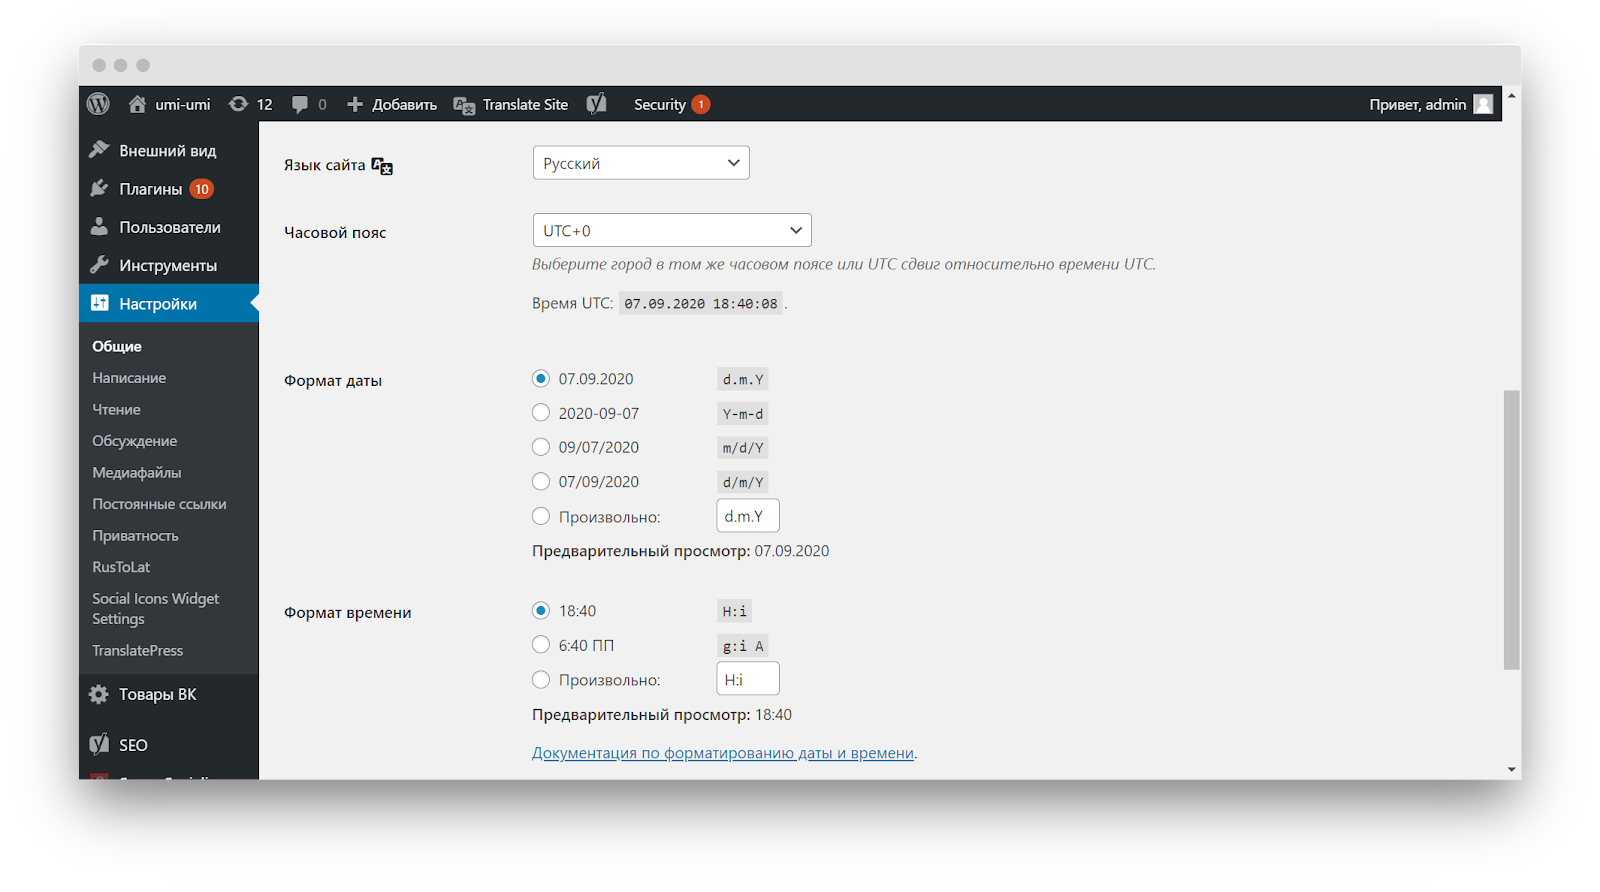Screen dimensions: 1600x892
Task: Click the SEO Yoast sidebar icon
Action: [99, 744]
